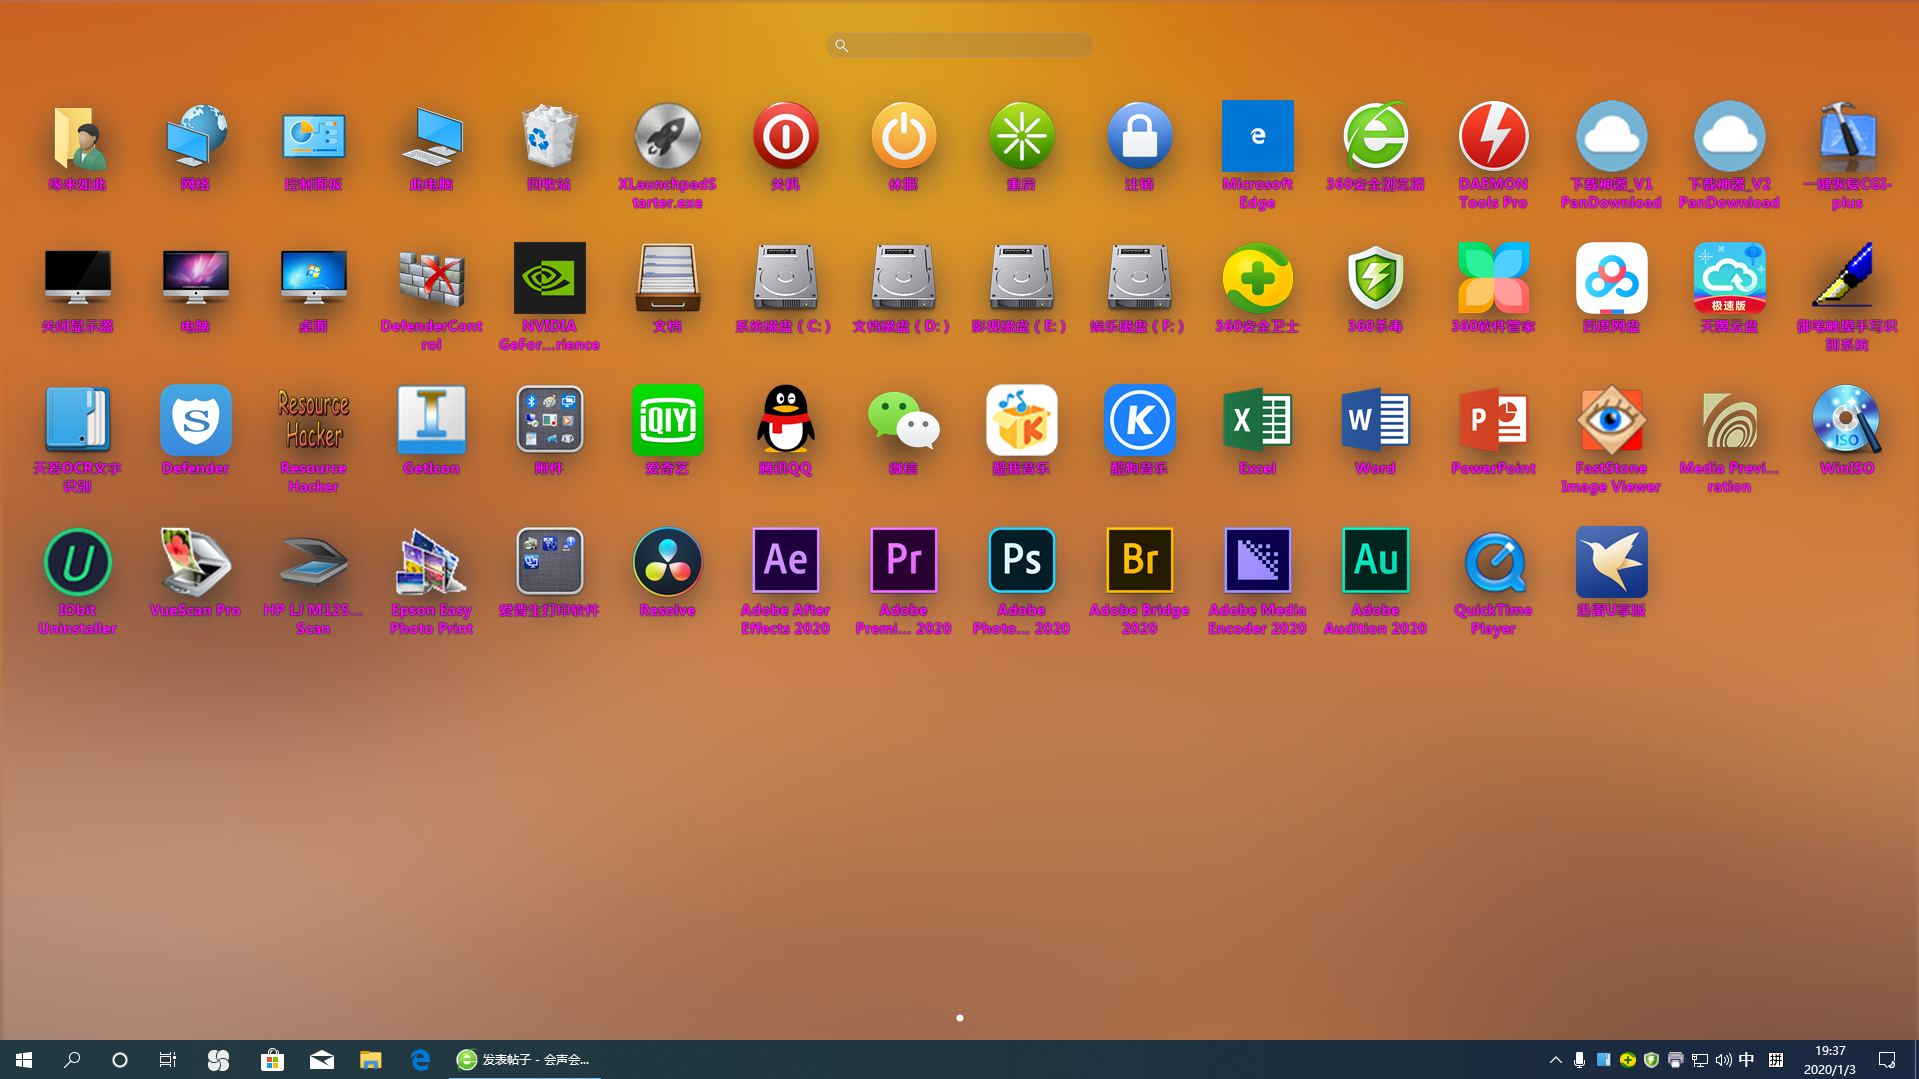1919x1079 pixels.
Task: Launch DAEMON Tools Pro
Action: 1493,136
